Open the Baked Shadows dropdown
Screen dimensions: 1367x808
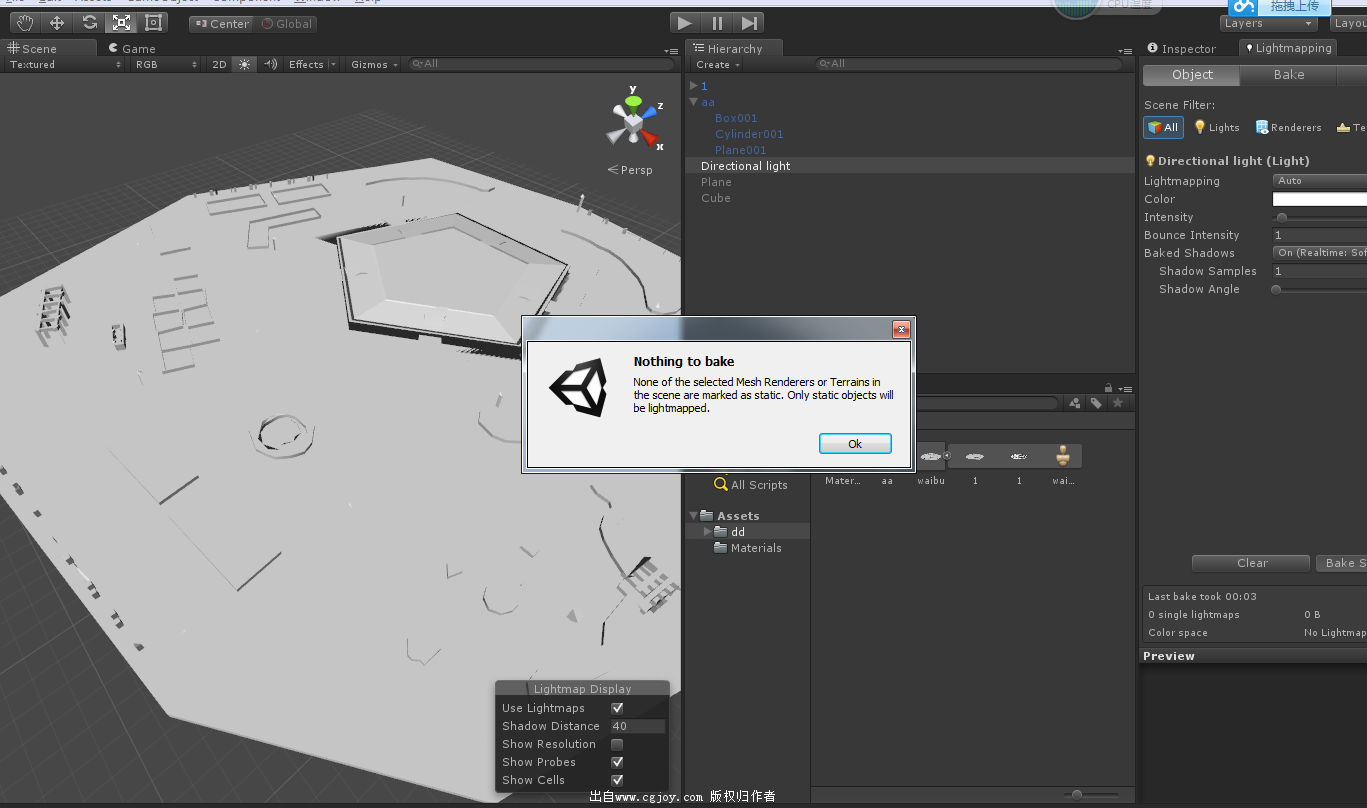click(1320, 253)
